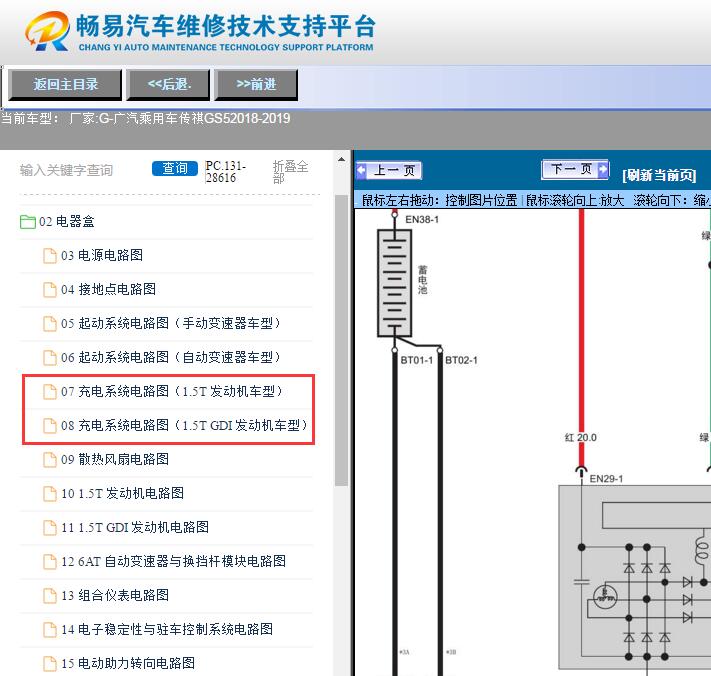Go back with the <<后退 button
The image size is (711, 676).
click(x=168, y=84)
